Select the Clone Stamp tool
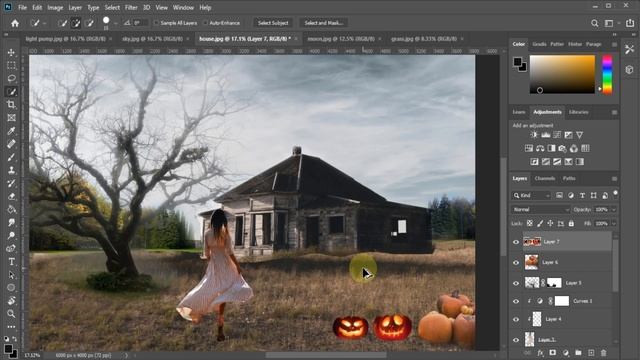640x360 pixels. pyautogui.click(x=11, y=170)
